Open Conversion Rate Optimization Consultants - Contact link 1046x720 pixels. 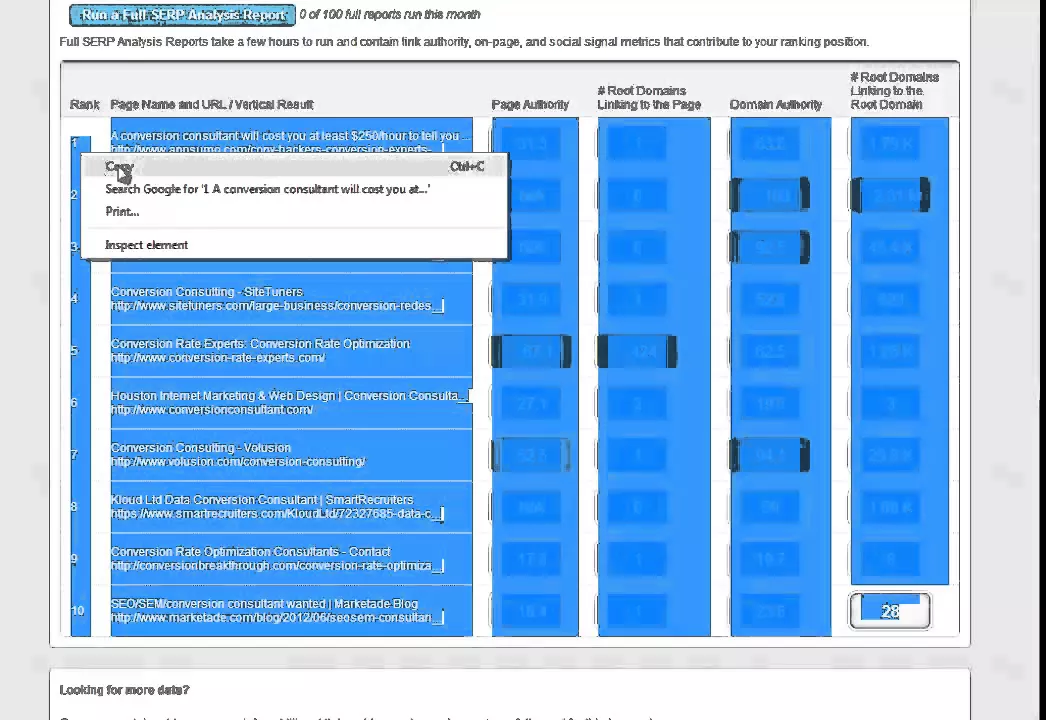pos(250,552)
